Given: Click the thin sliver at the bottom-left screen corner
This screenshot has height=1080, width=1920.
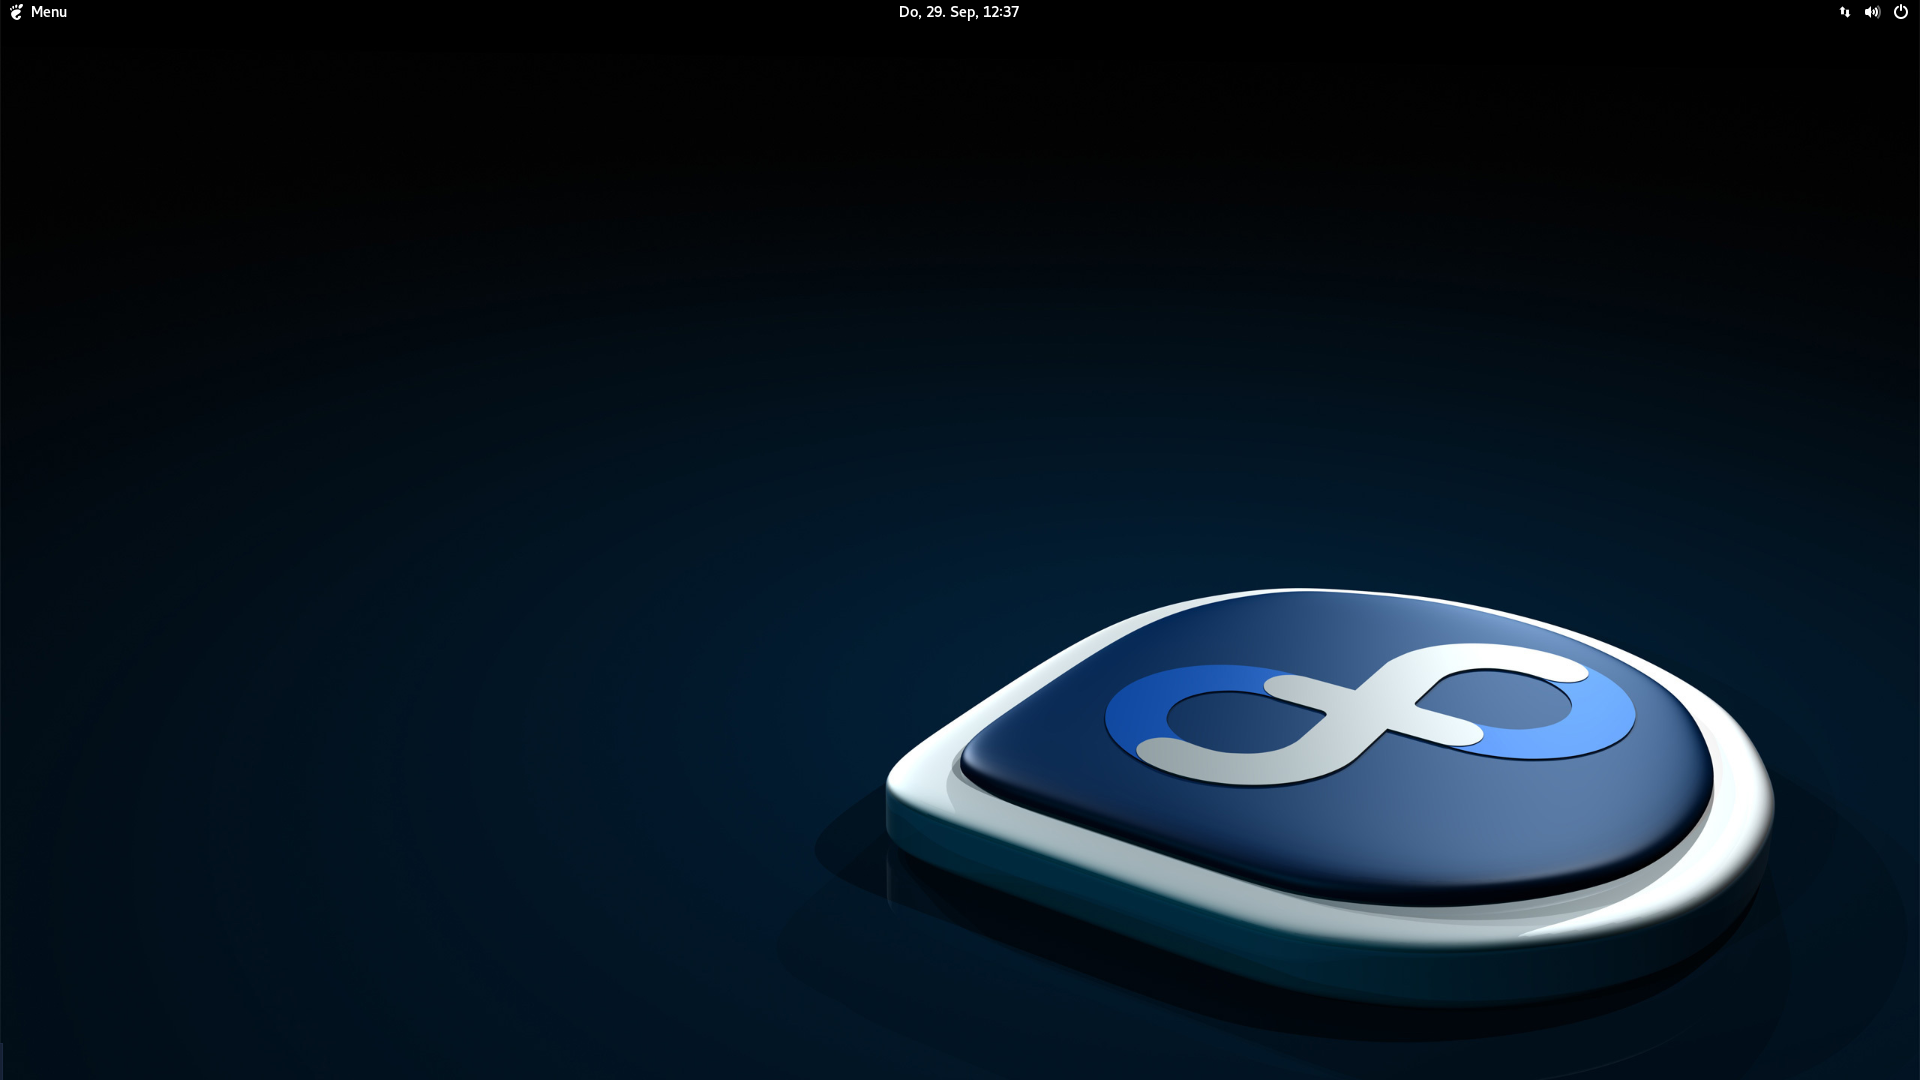Looking at the screenshot, I should [x=1, y=1062].
